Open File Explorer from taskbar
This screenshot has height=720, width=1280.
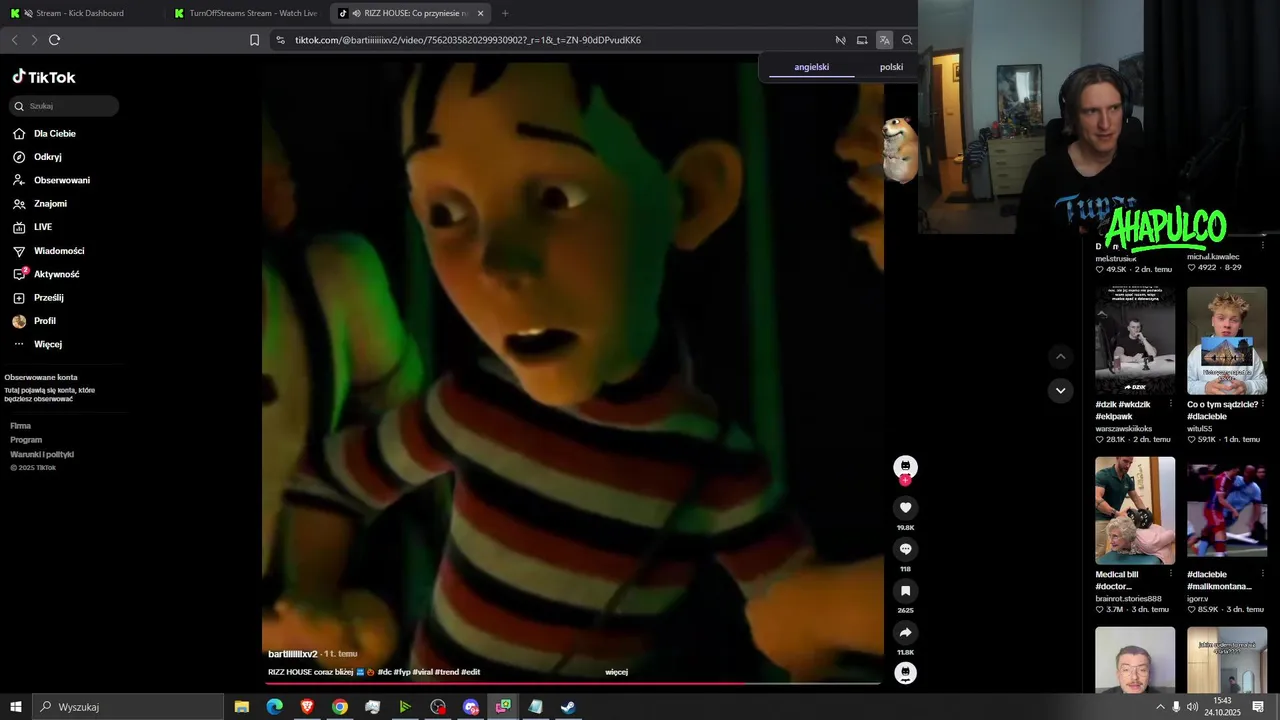(242, 707)
